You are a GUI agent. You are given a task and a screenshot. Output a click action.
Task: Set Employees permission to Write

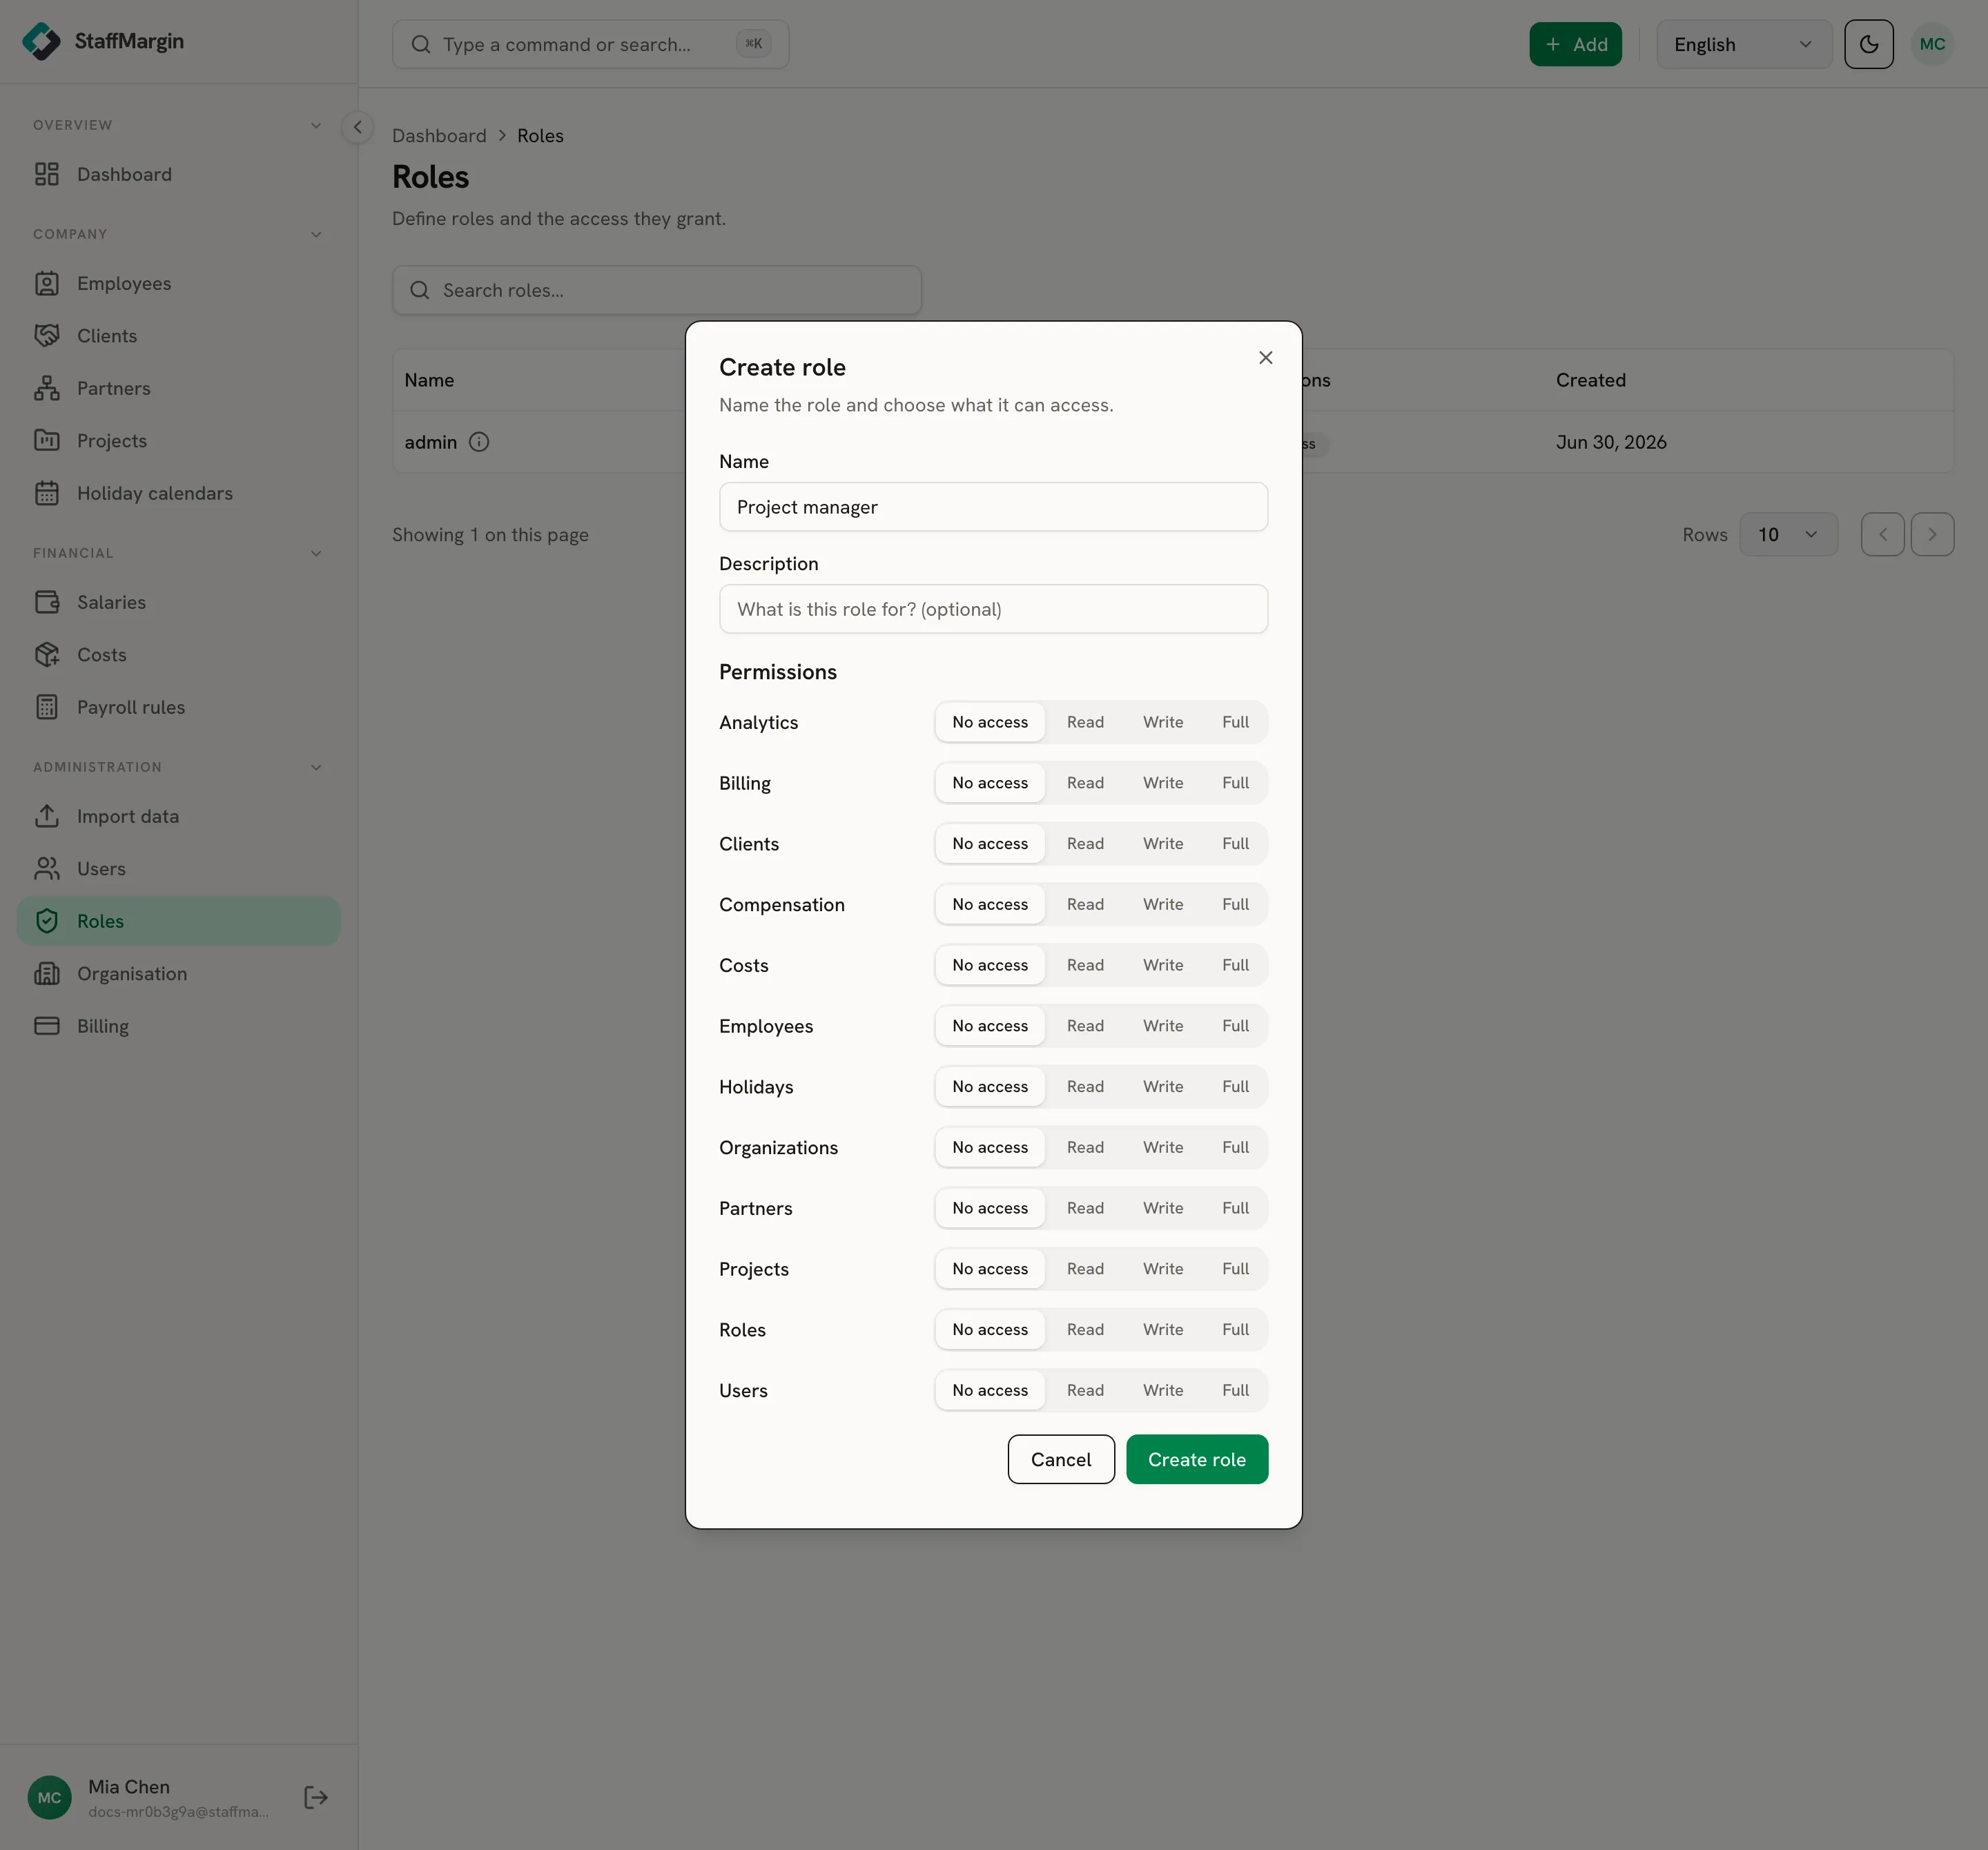[1163, 1026]
